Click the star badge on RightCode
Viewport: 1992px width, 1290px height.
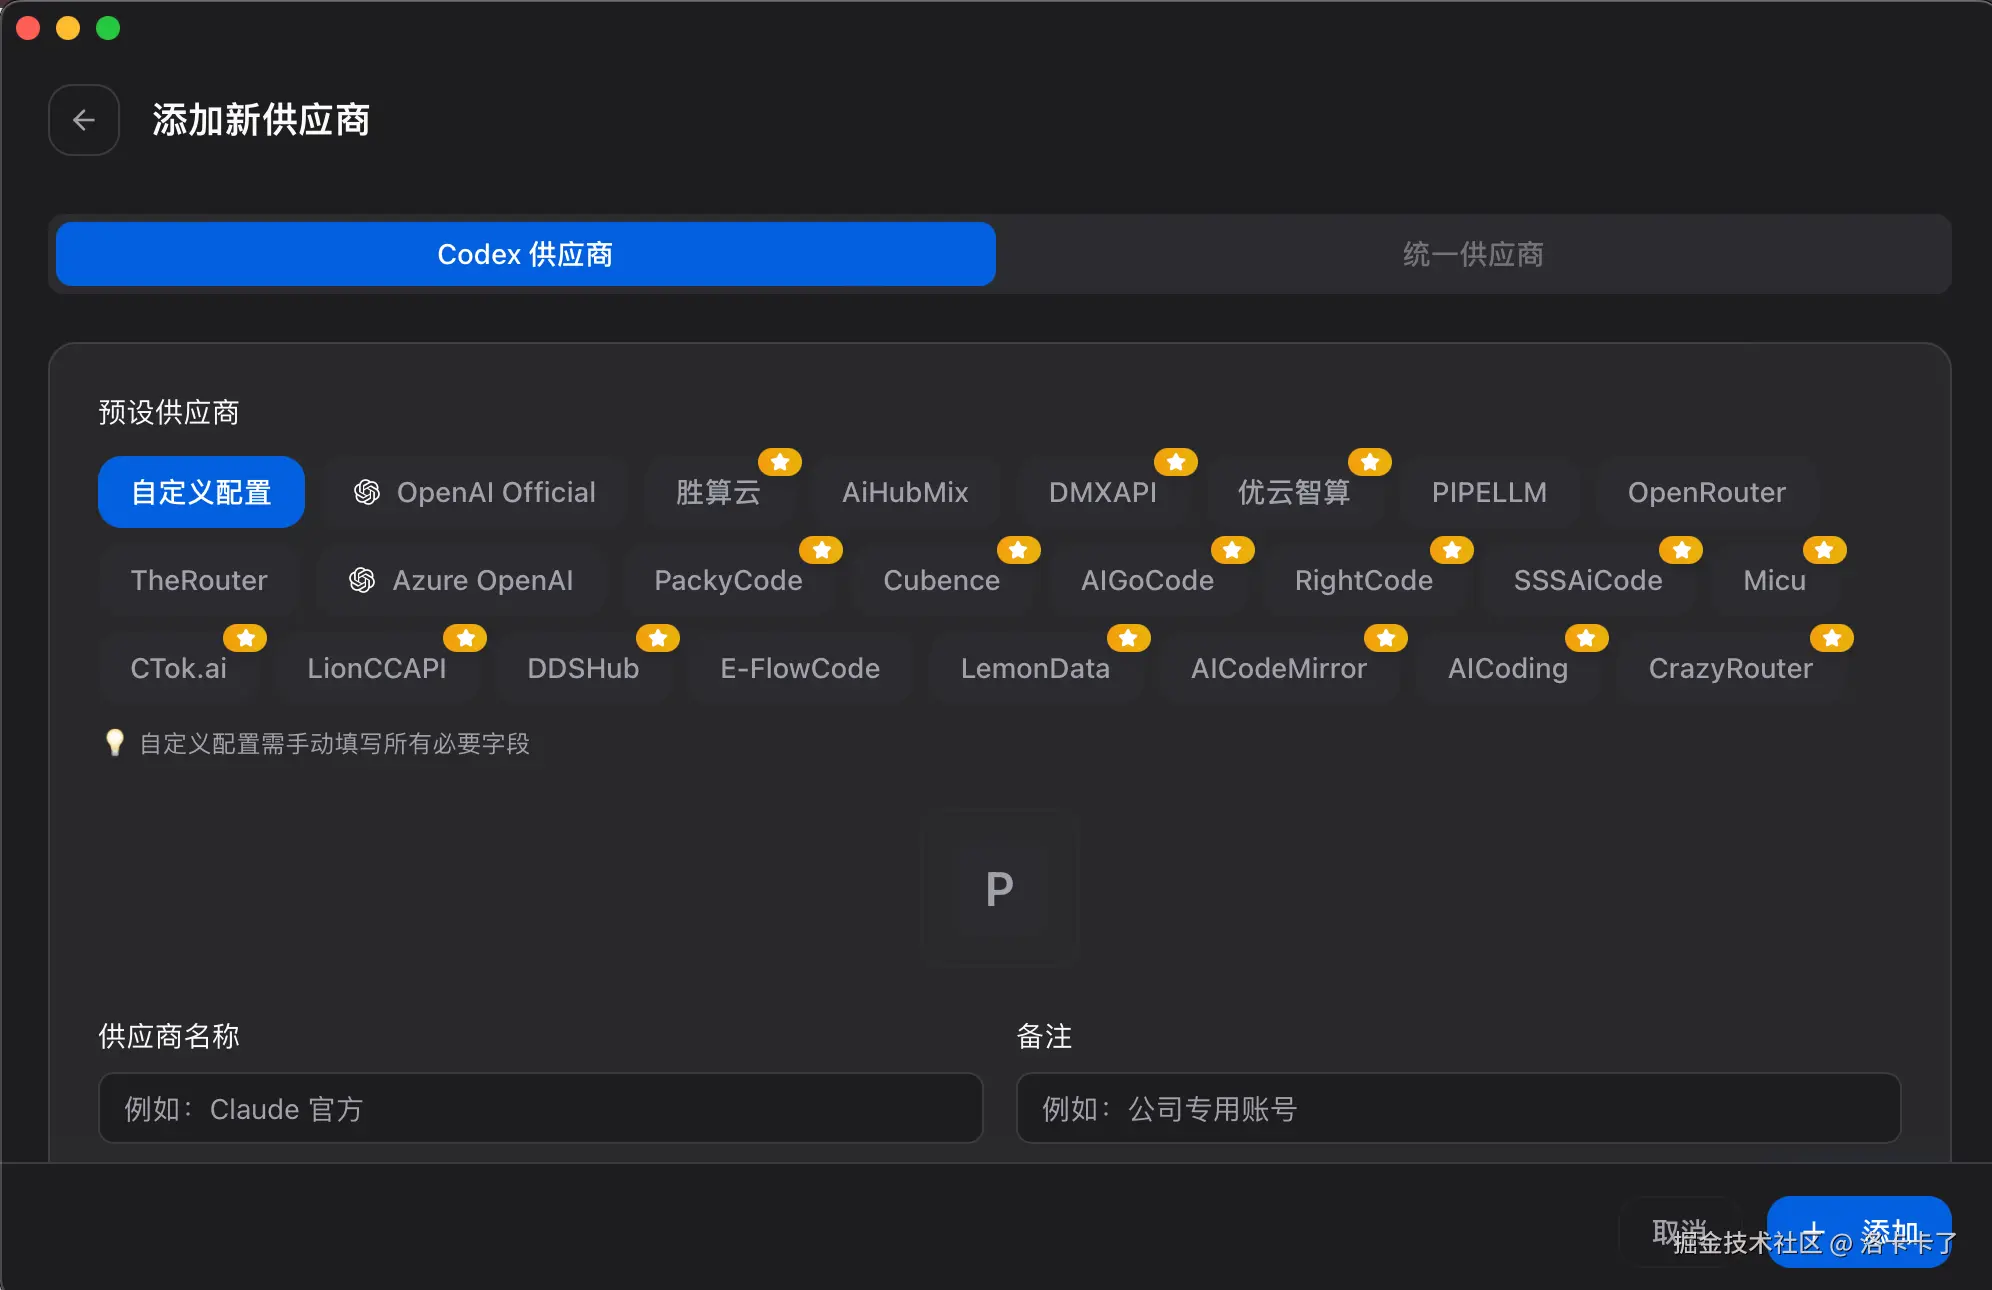tap(1452, 550)
